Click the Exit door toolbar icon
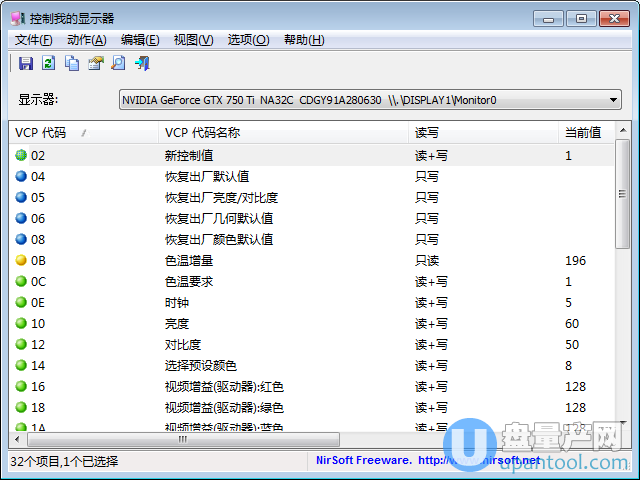The image size is (640, 480). point(142,64)
